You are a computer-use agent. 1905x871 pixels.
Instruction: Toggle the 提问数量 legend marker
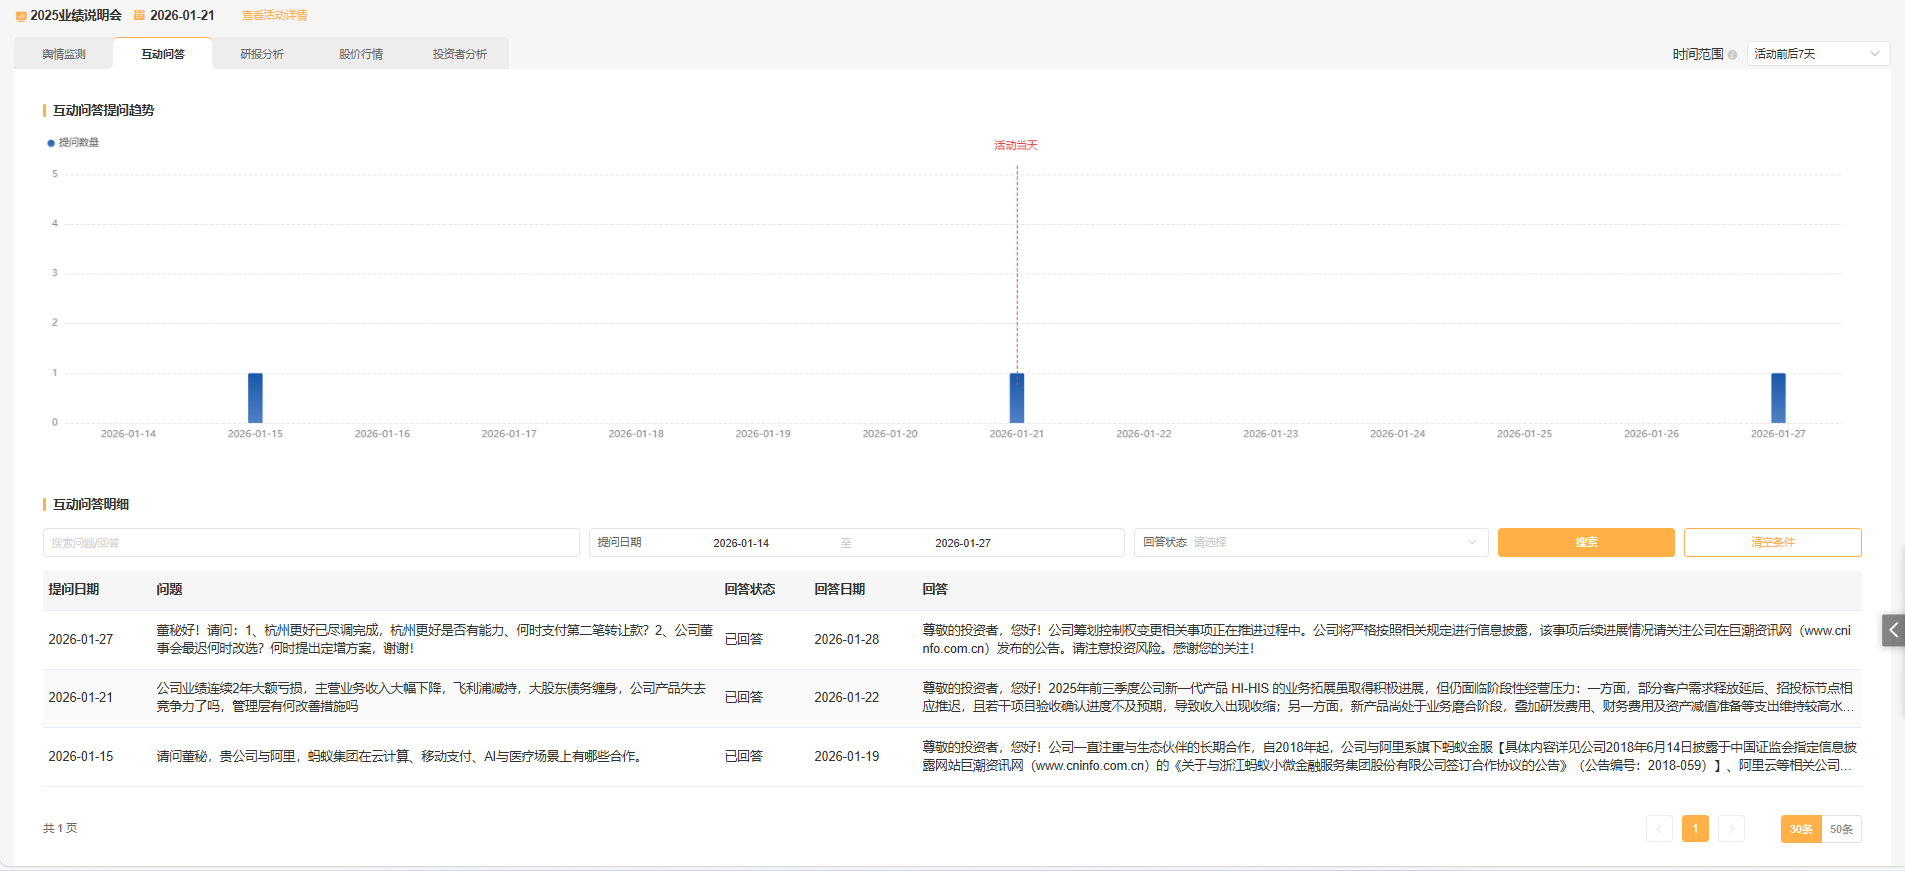click(51, 143)
